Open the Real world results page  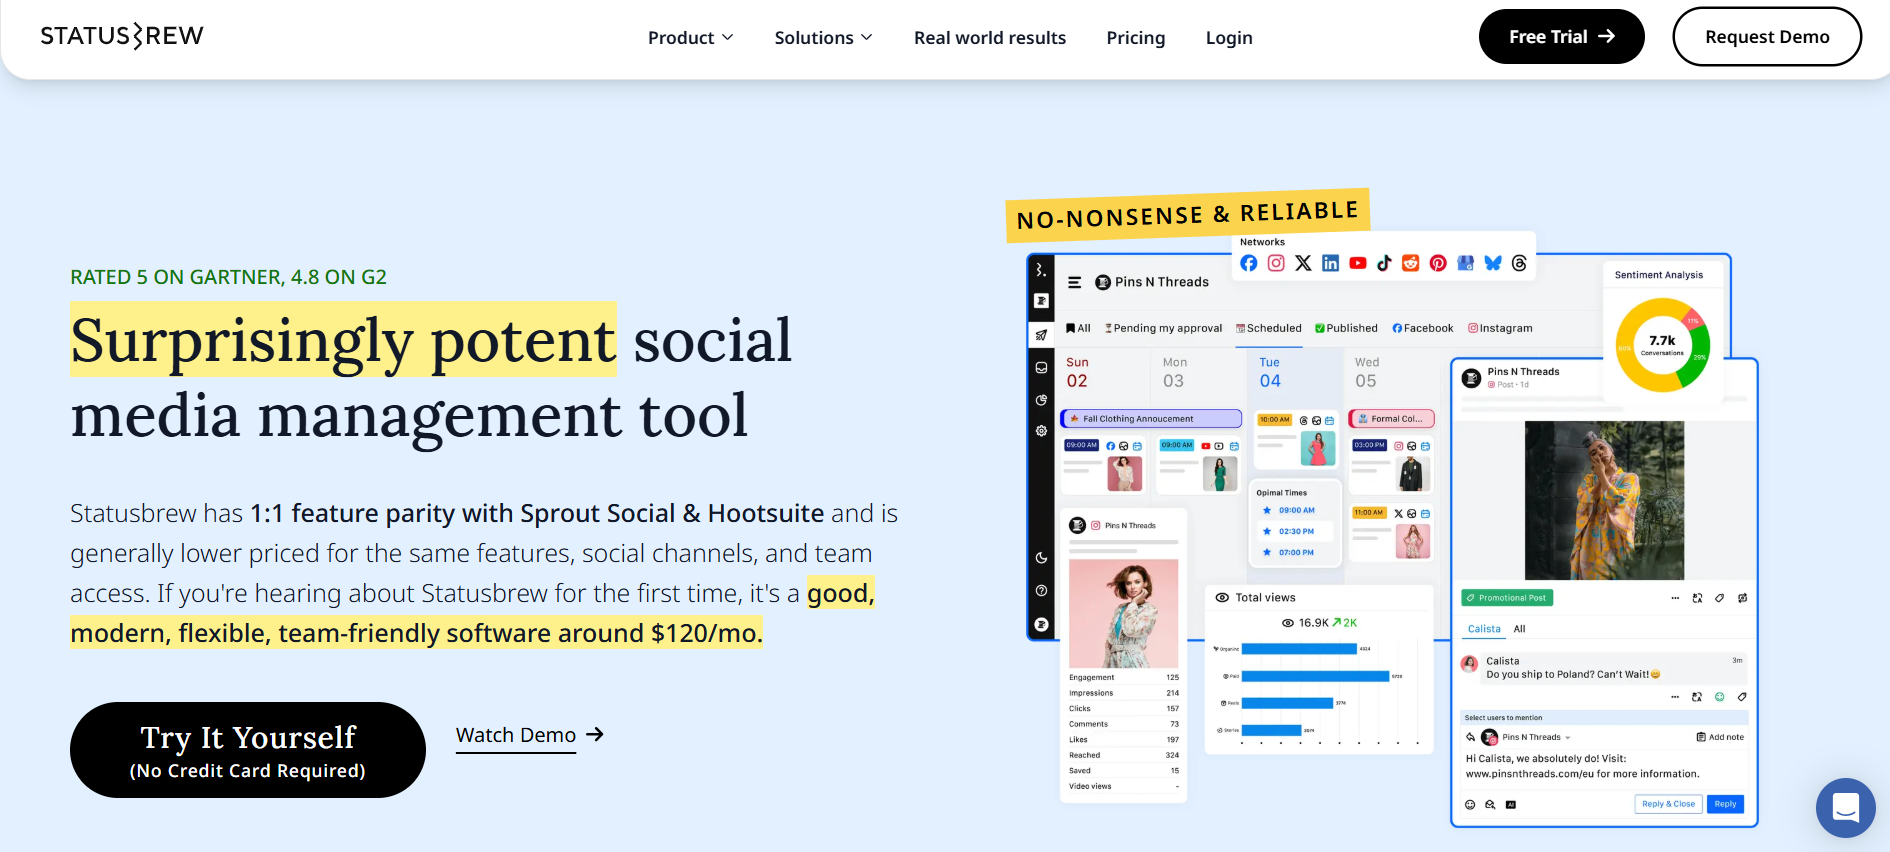coord(990,37)
